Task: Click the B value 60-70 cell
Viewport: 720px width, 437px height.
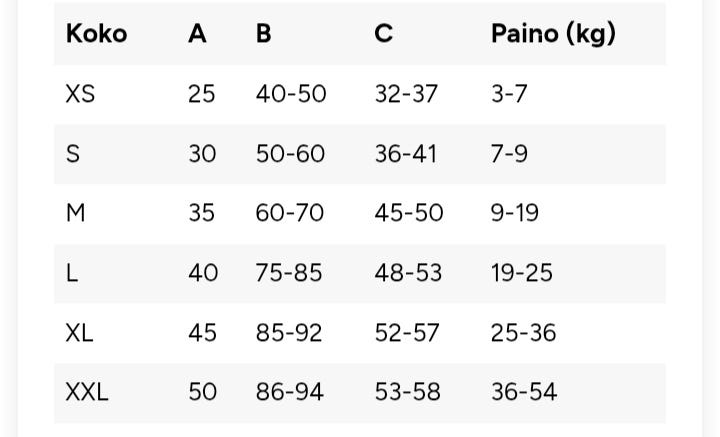Action: point(290,213)
